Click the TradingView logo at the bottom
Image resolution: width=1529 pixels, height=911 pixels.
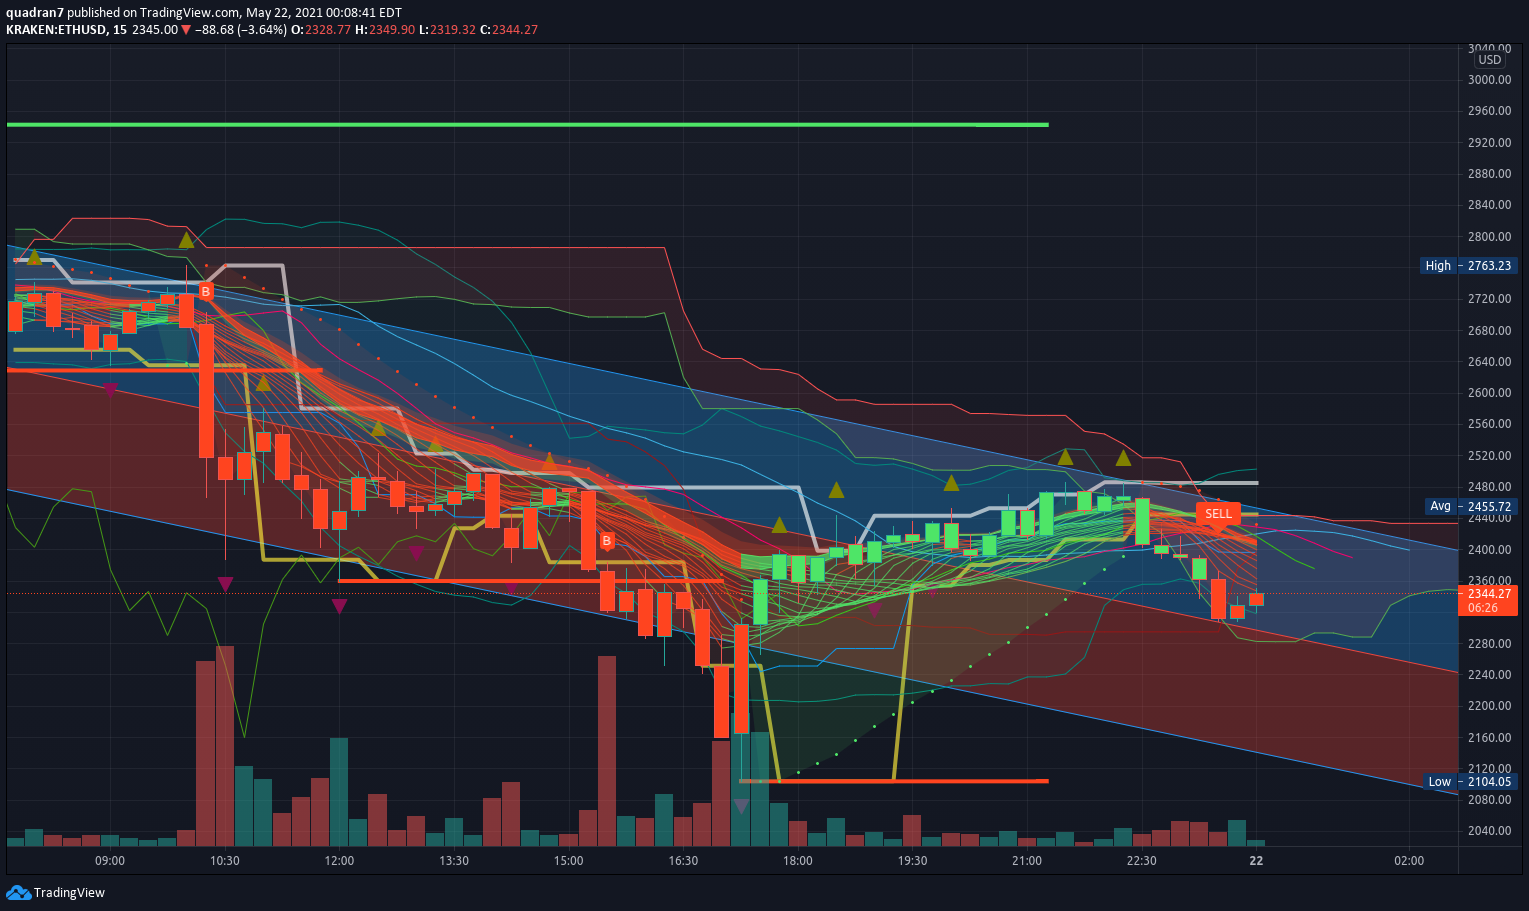point(55,892)
